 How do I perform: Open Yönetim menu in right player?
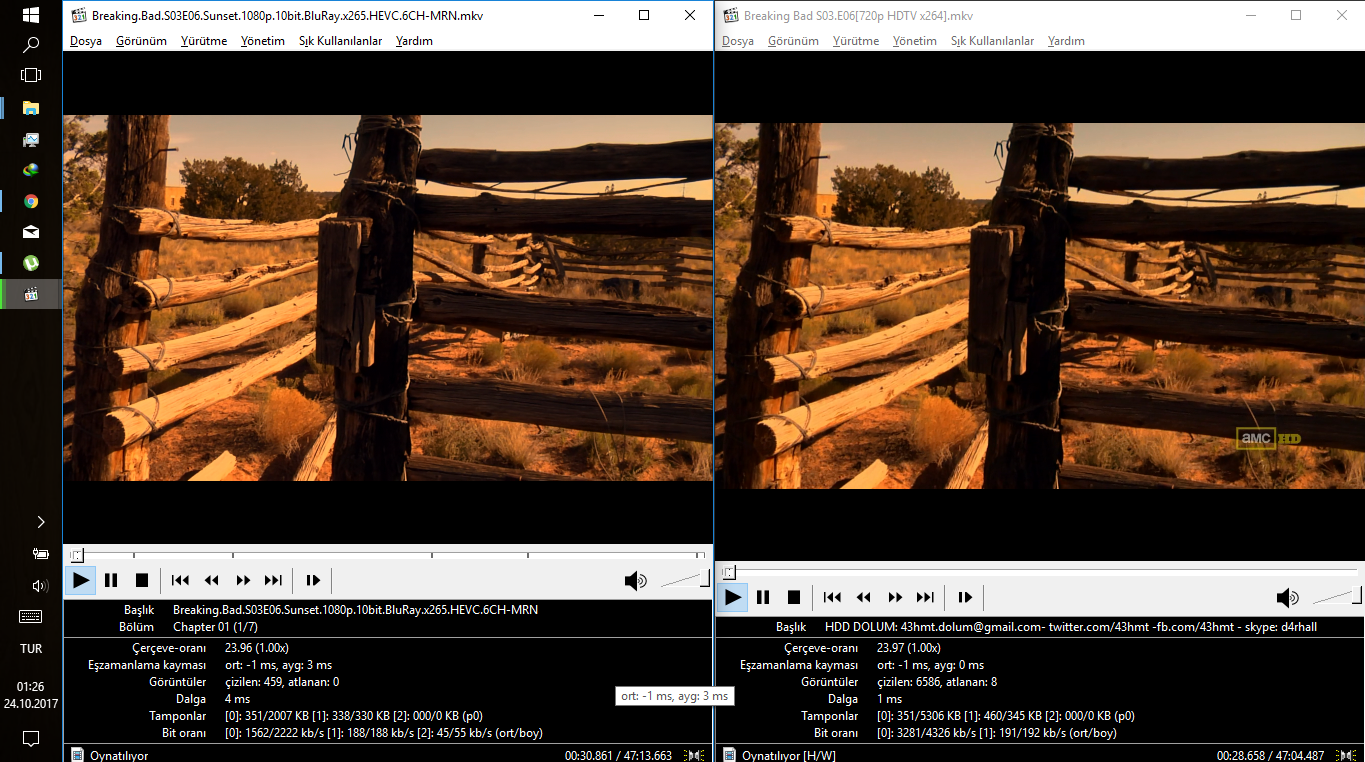click(x=915, y=41)
